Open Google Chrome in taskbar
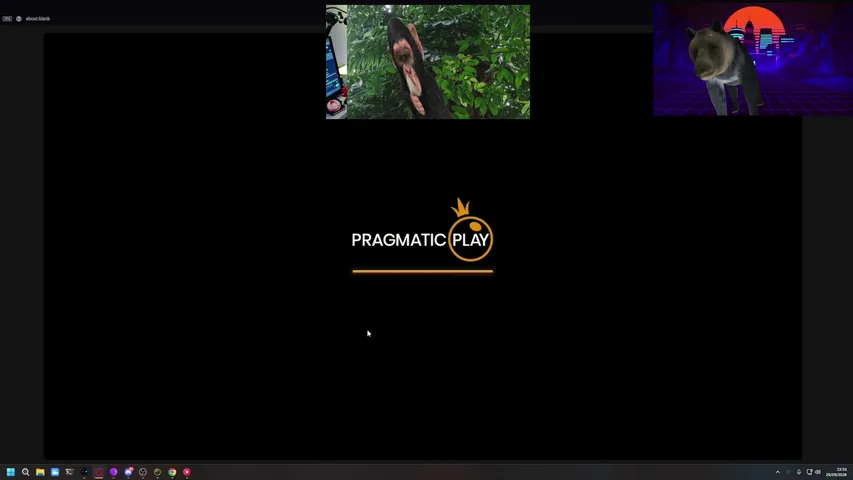The image size is (853, 480). click(x=172, y=472)
